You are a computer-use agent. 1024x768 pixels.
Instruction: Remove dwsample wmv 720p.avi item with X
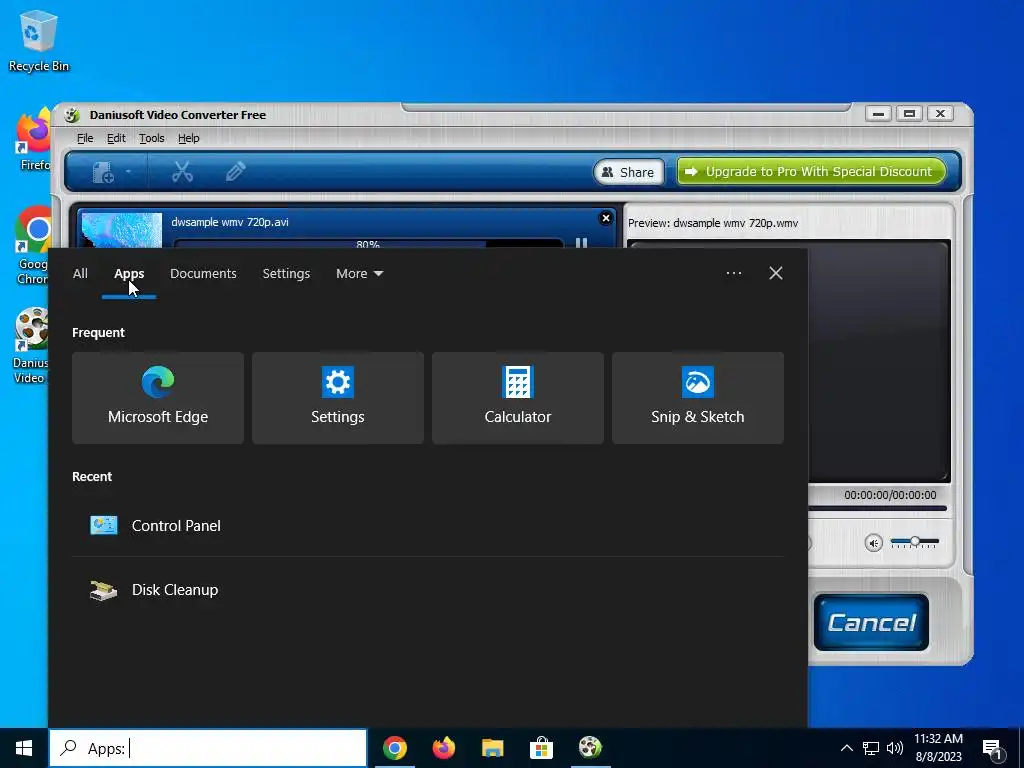tap(605, 218)
